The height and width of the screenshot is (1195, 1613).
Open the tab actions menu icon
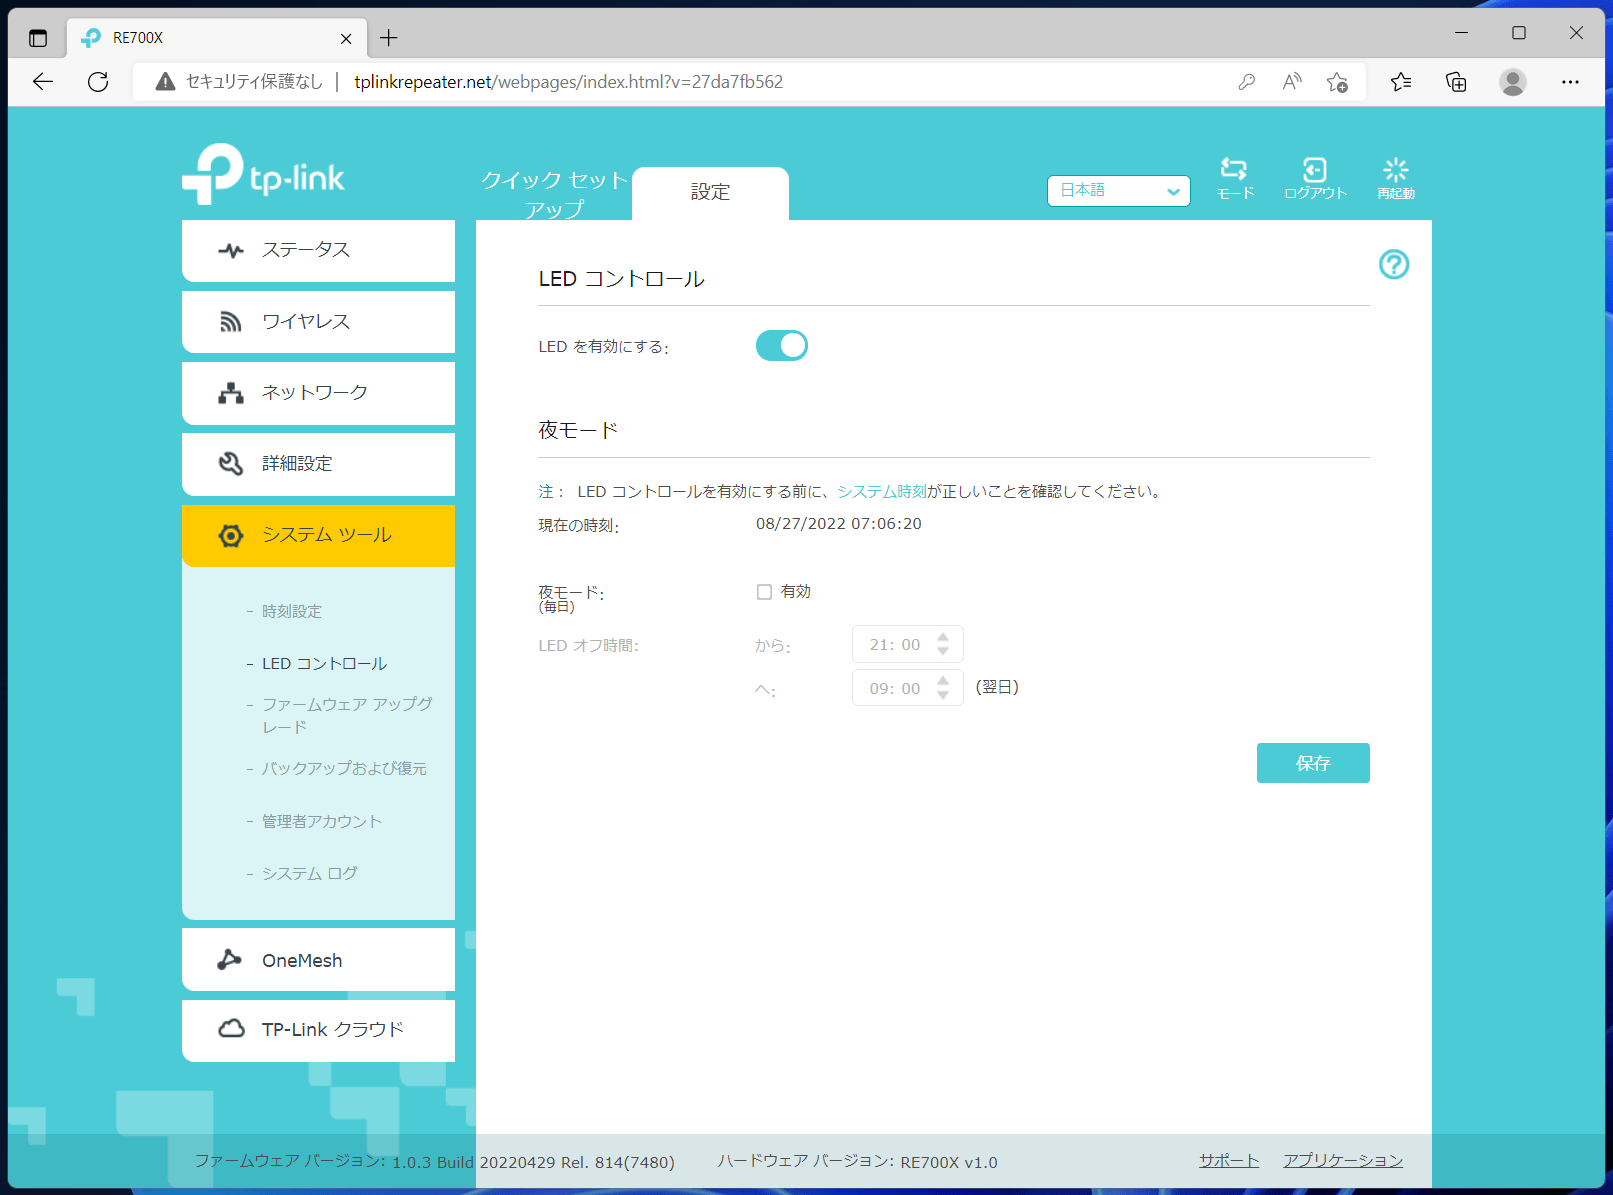point(38,38)
